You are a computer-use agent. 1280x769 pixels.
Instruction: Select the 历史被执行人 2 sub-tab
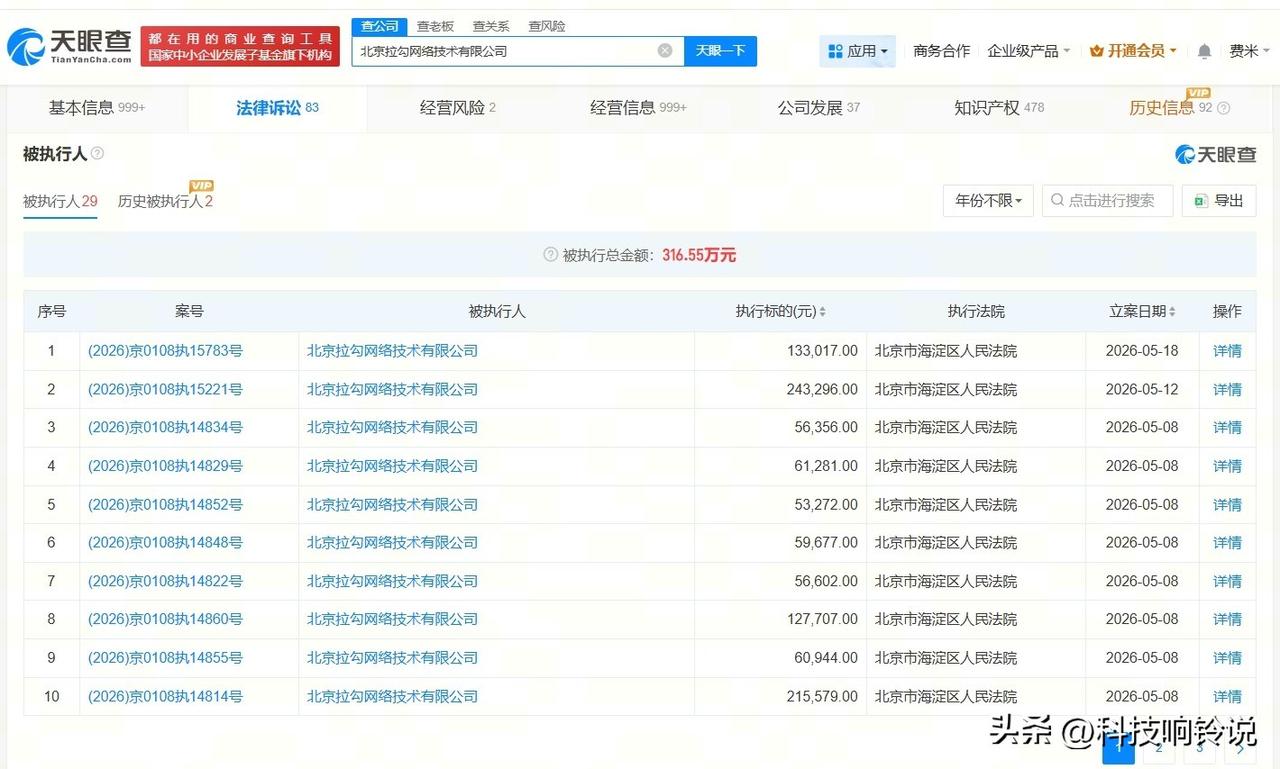165,201
